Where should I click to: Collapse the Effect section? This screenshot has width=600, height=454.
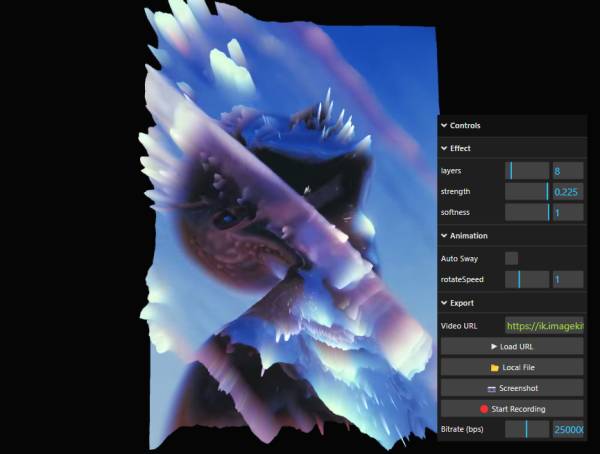(x=444, y=148)
